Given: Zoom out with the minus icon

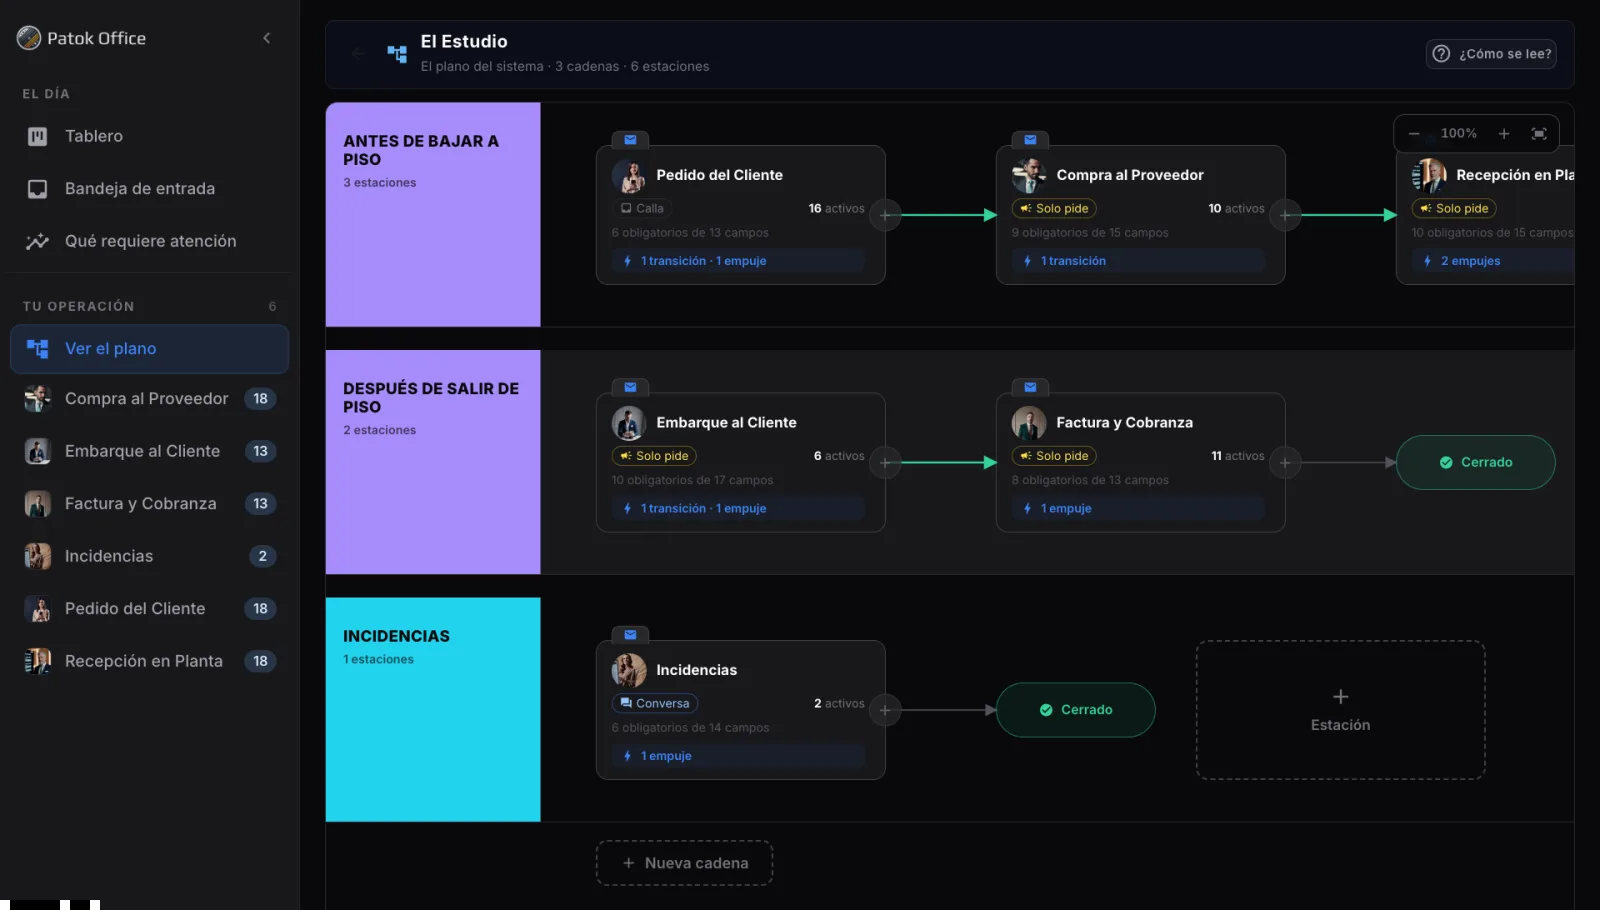Looking at the screenshot, I should [x=1414, y=134].
